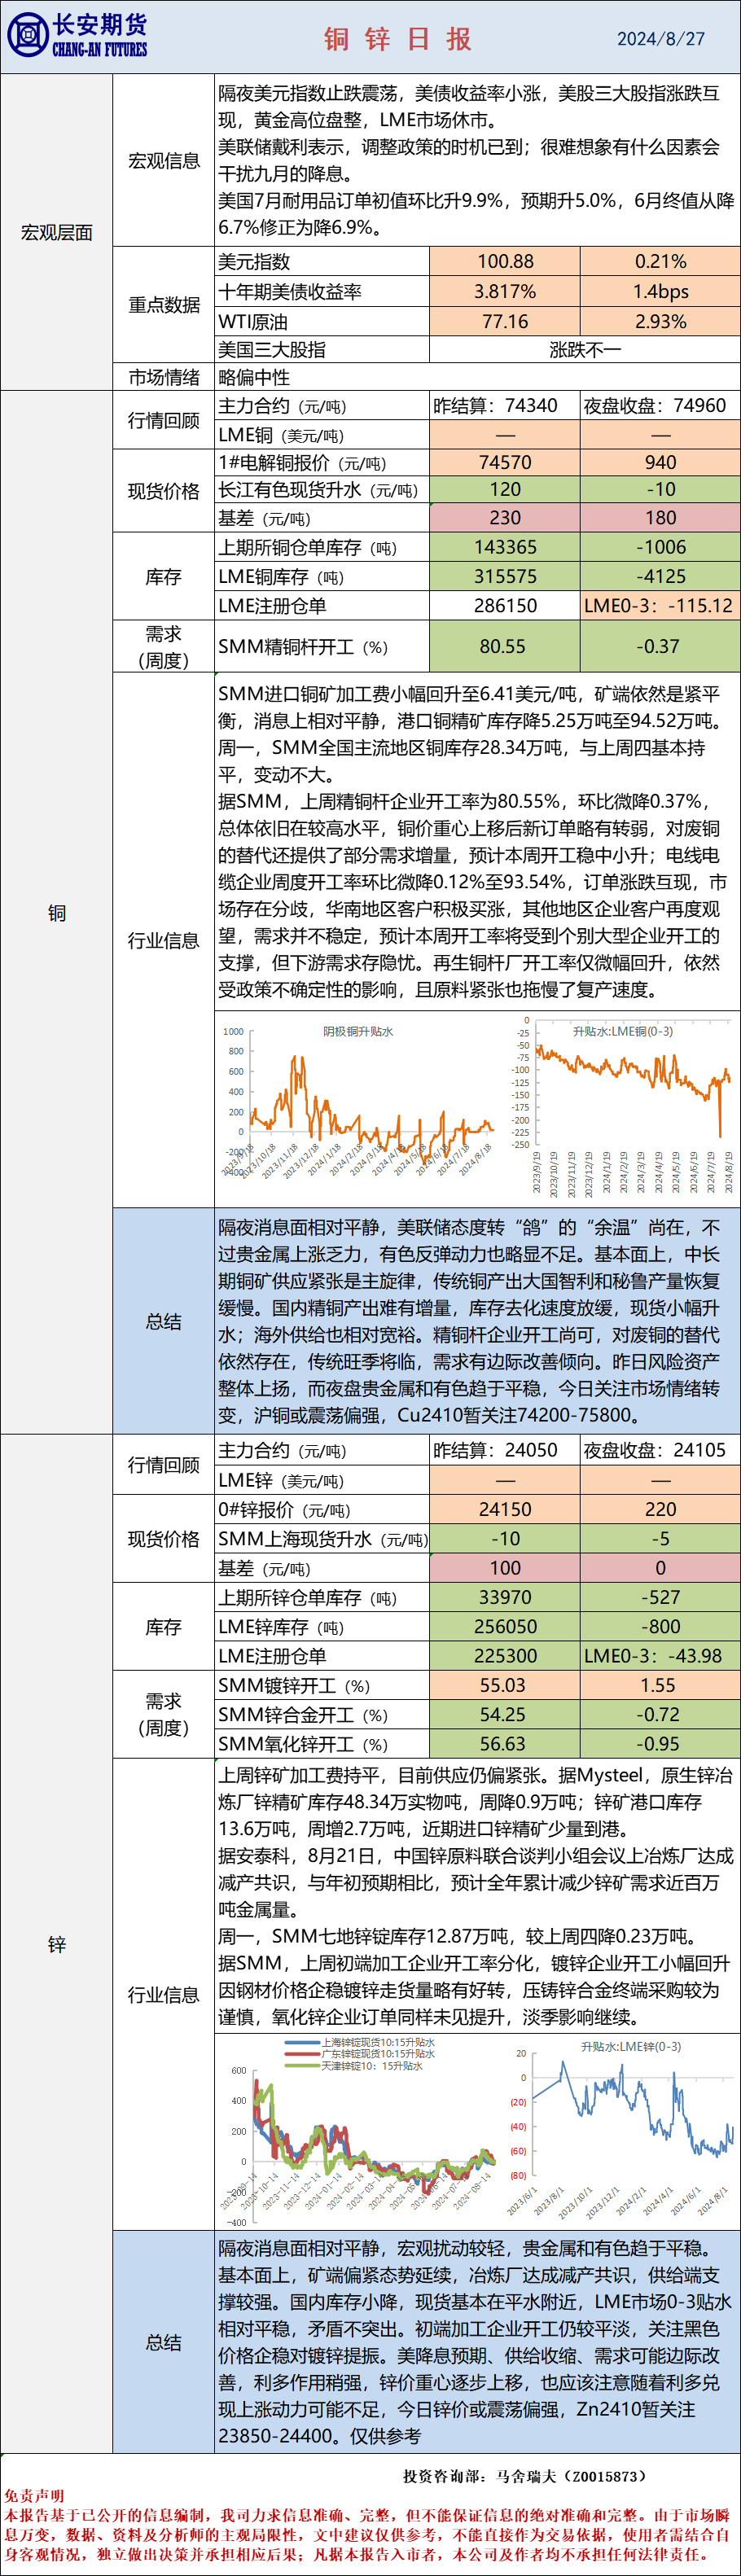Select the yield value 3.817%
741x2576 pixels.
[505, 291]
